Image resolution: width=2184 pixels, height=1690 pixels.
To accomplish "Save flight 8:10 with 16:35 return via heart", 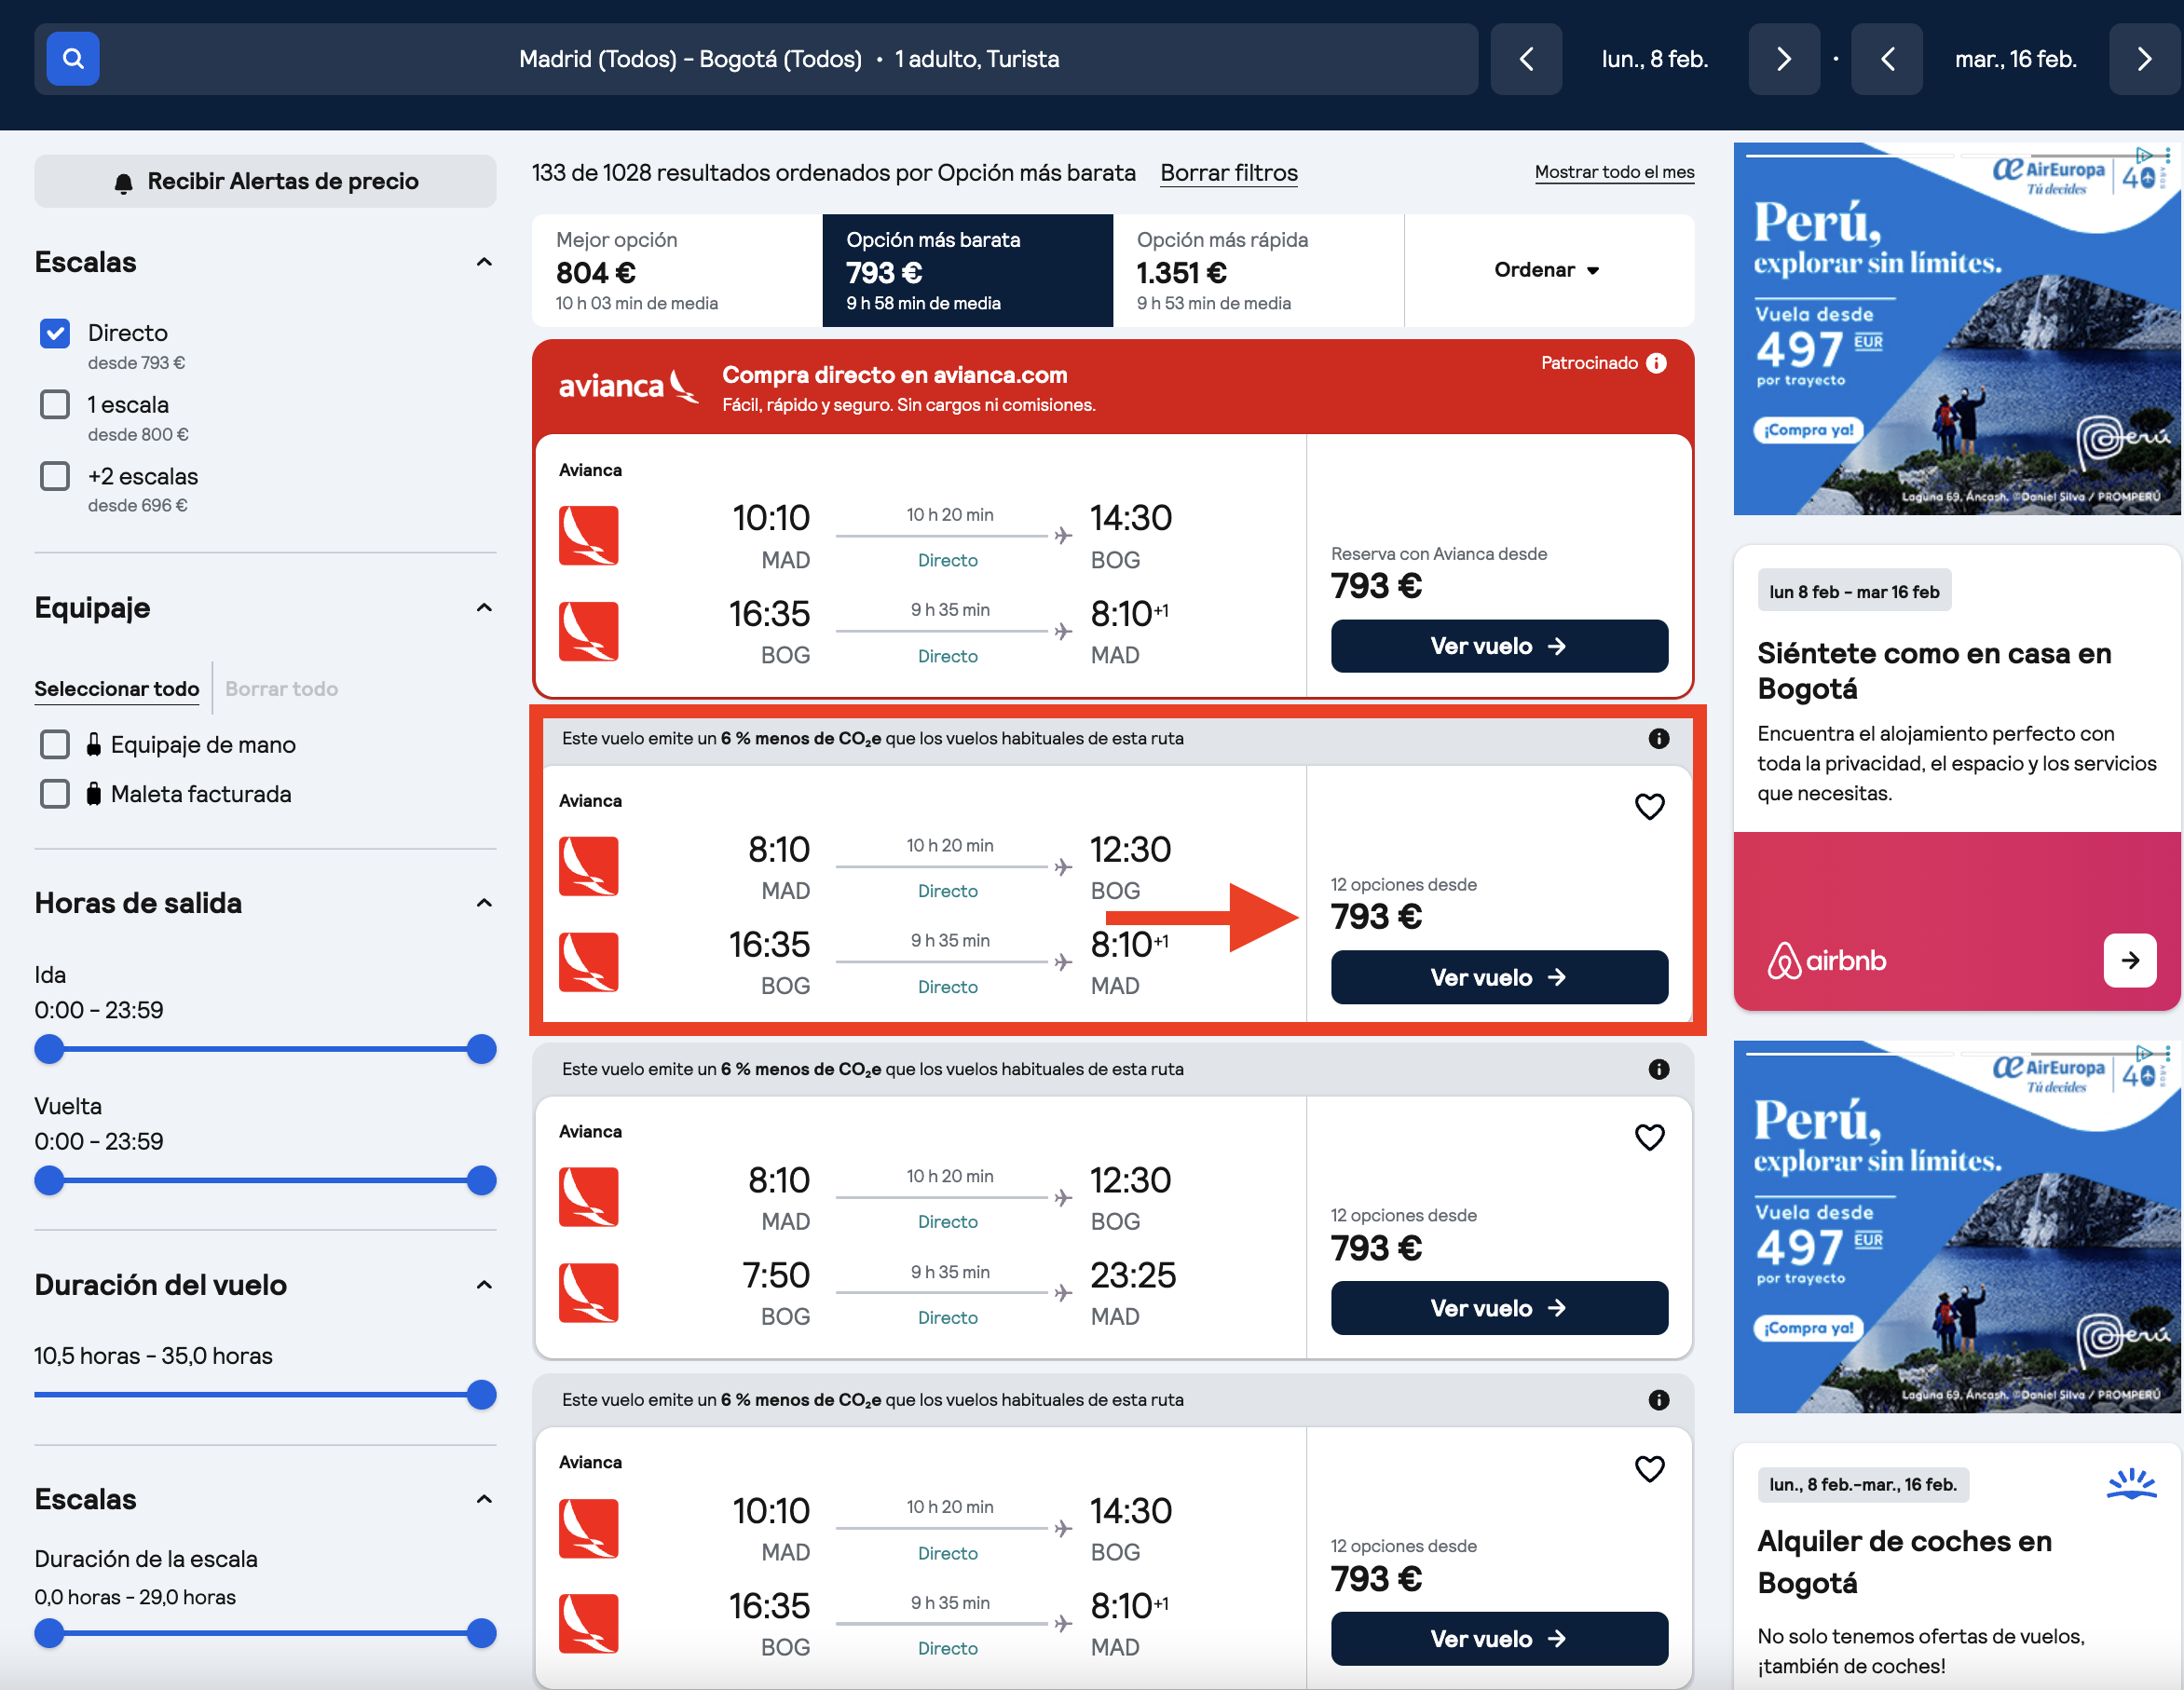I will 1649,806.
